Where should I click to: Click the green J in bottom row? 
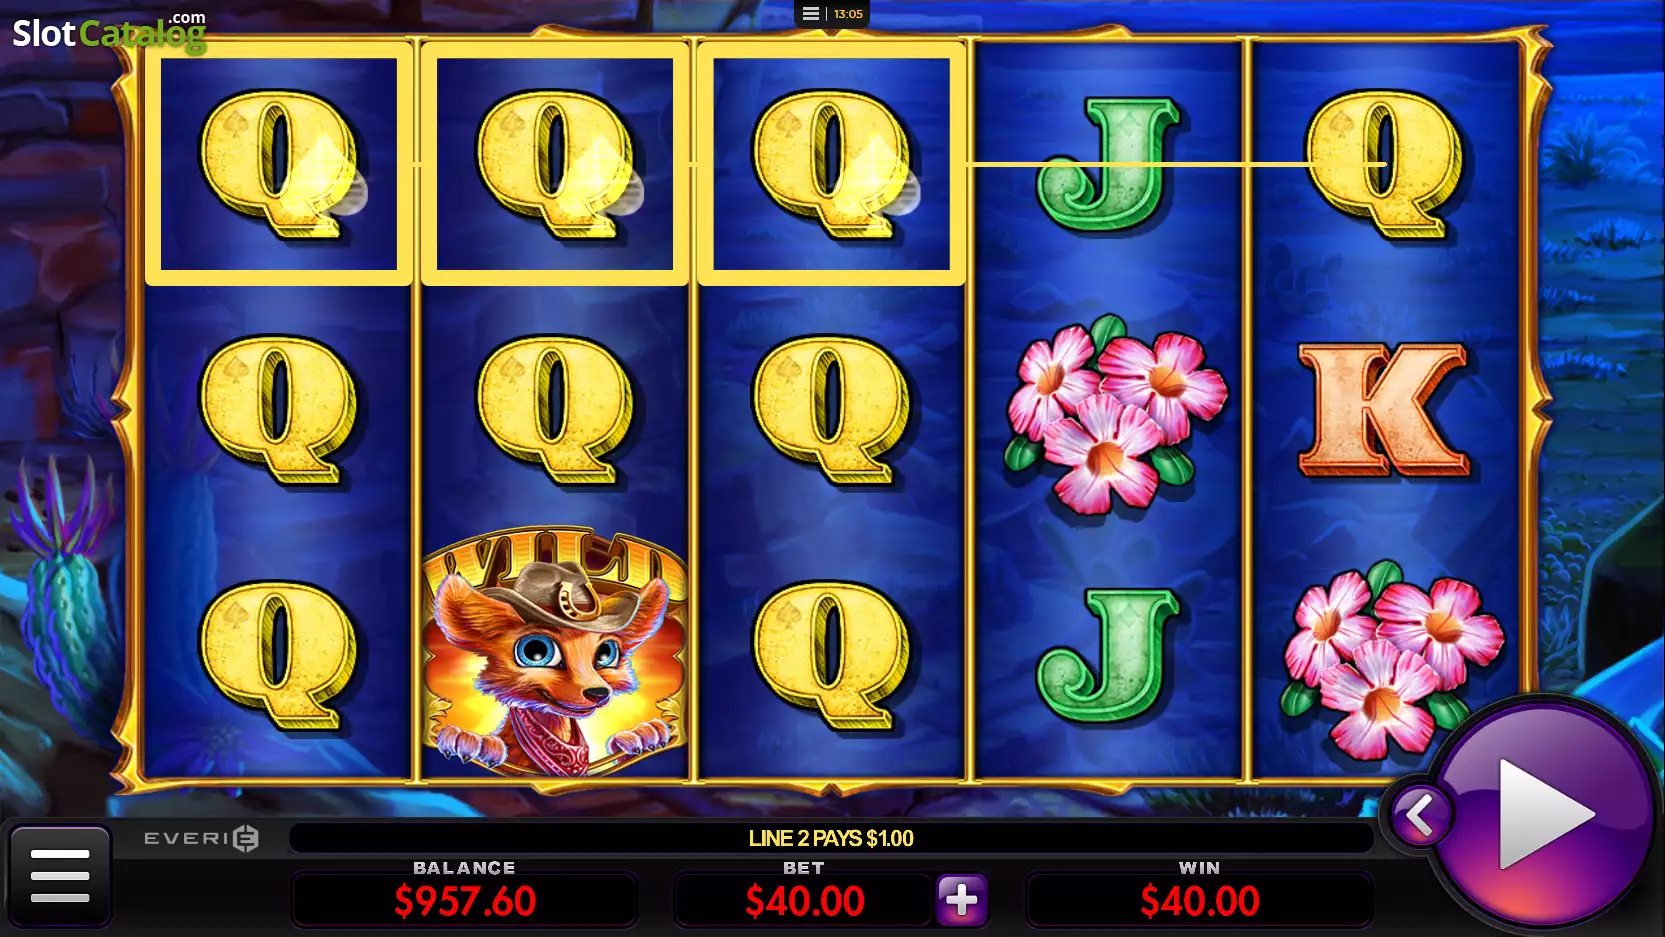(1108, 654)
